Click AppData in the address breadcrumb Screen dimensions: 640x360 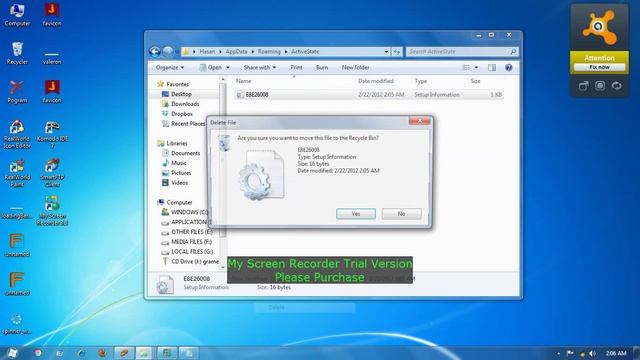click(236, 52)
